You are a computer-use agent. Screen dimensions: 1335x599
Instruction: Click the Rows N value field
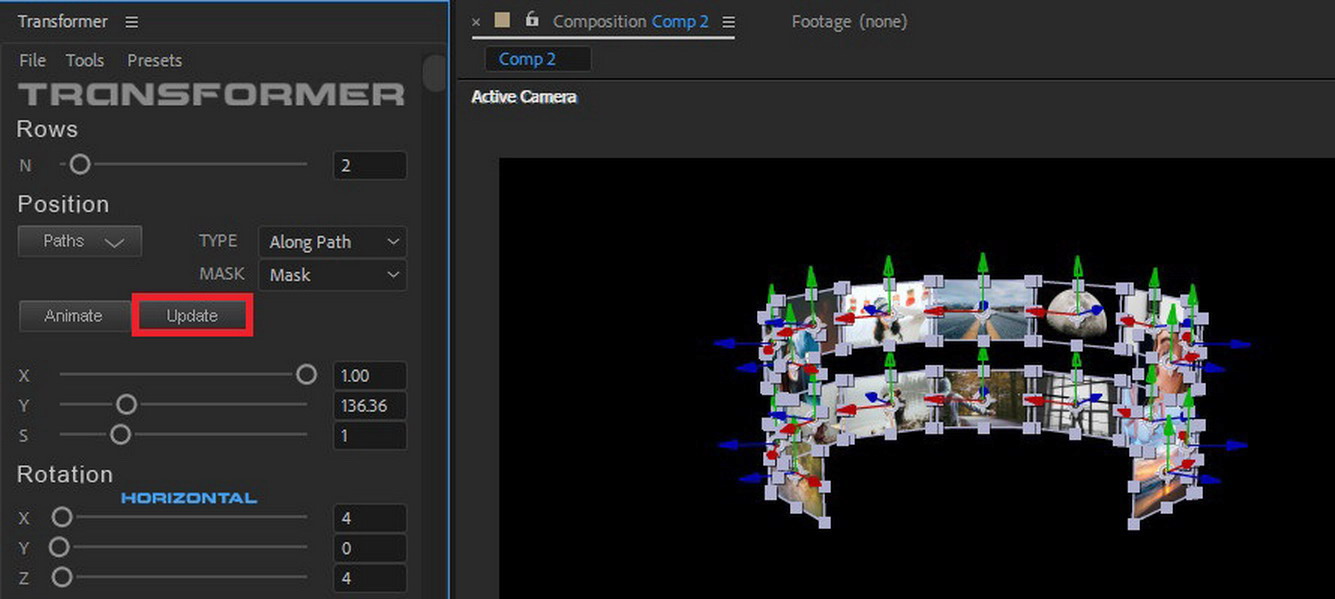tap(370, 166)
